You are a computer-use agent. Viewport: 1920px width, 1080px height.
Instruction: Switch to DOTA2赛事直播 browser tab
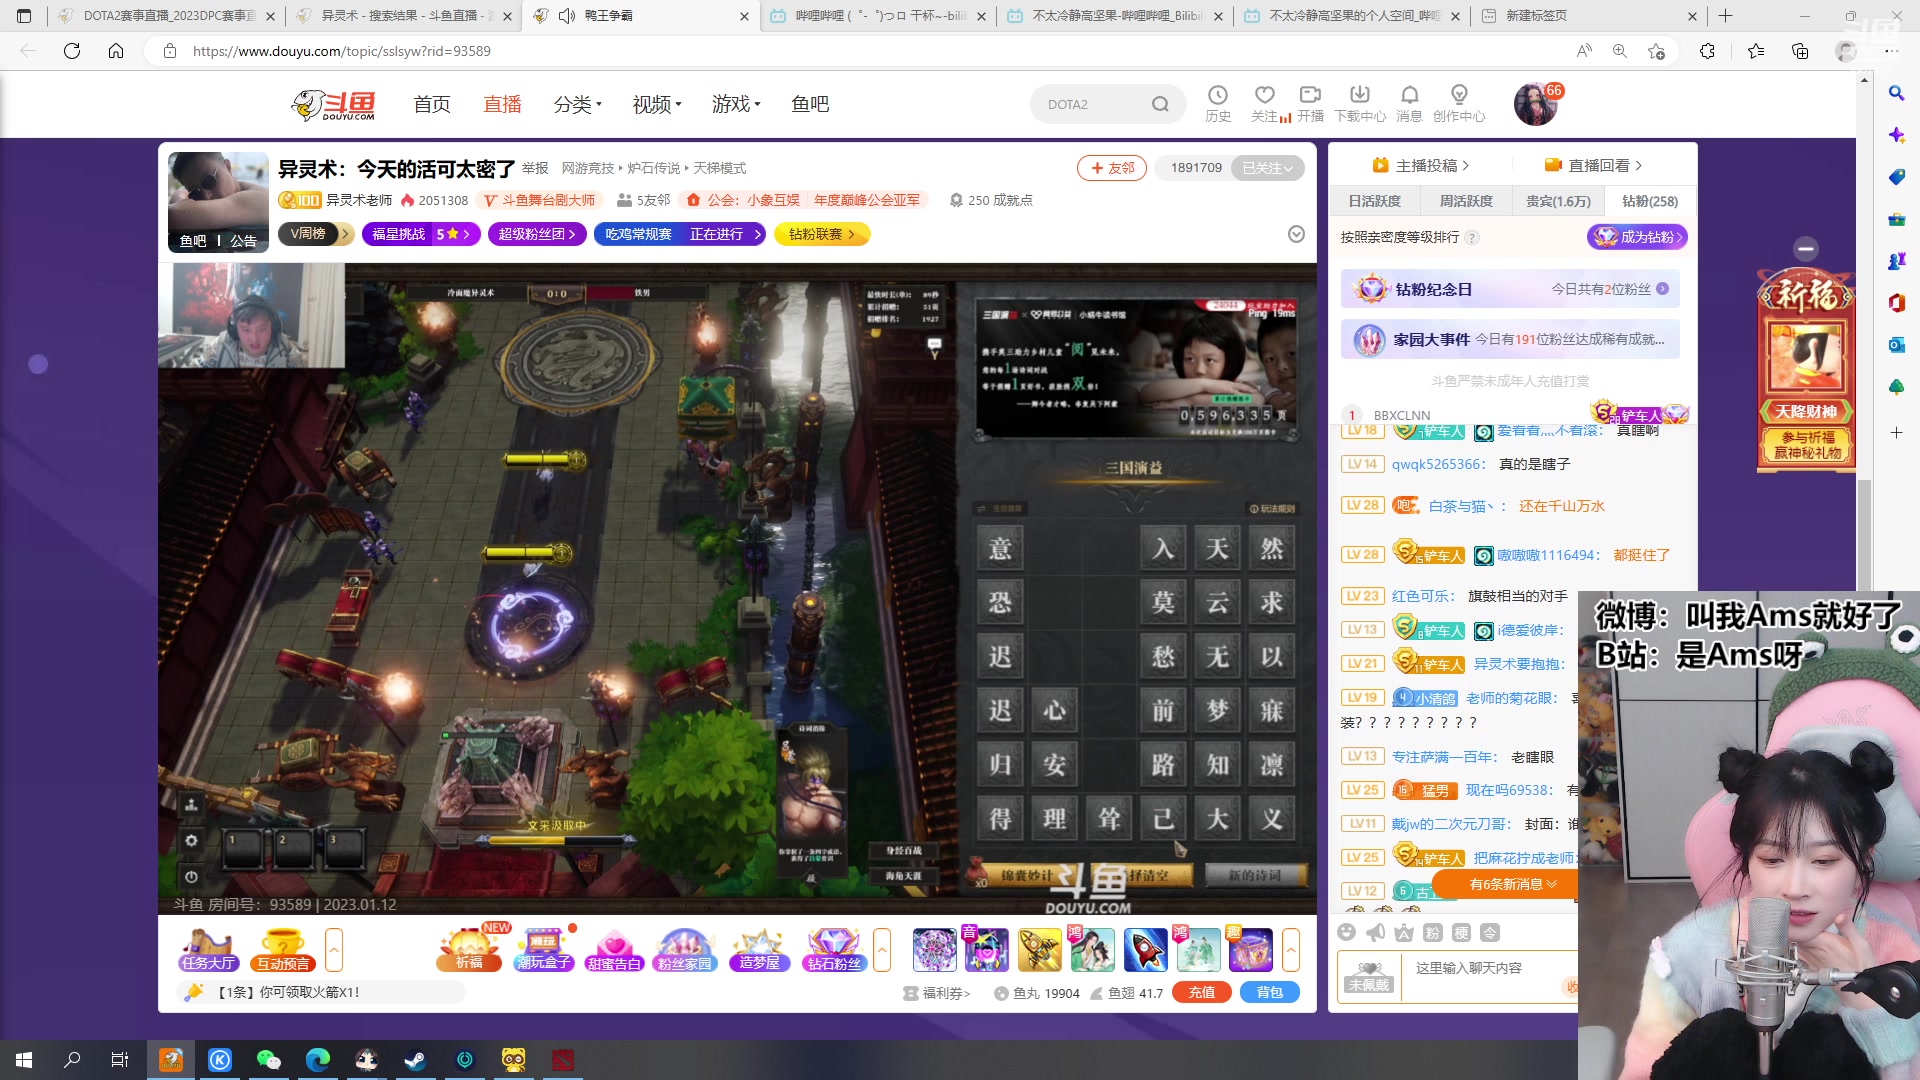[x=166, y=16]
